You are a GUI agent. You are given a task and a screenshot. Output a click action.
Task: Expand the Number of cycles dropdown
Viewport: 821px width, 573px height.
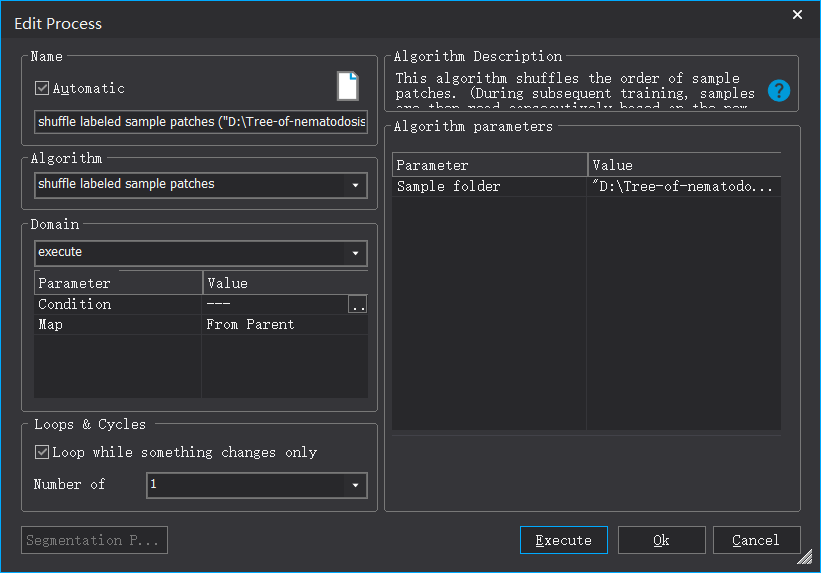(355, 486)
